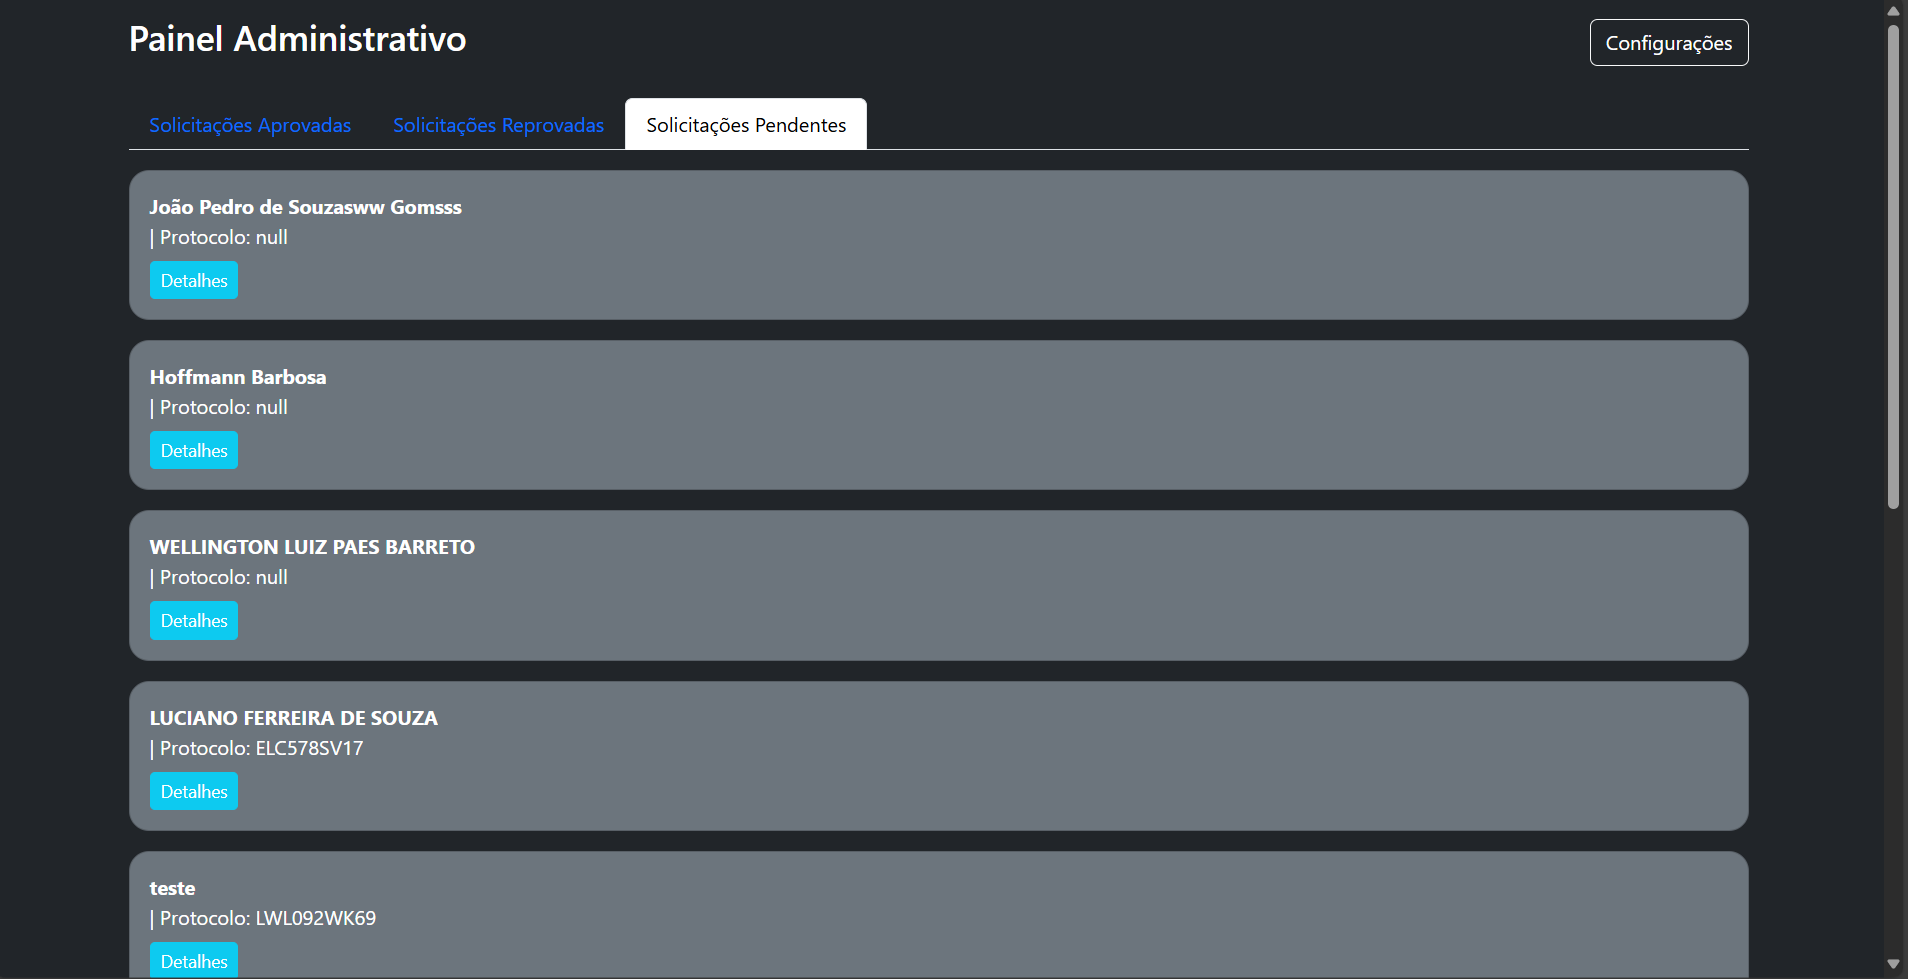Click protocol text LWL092WK69
Screen dimensions: 1908x979
point(315,918)
